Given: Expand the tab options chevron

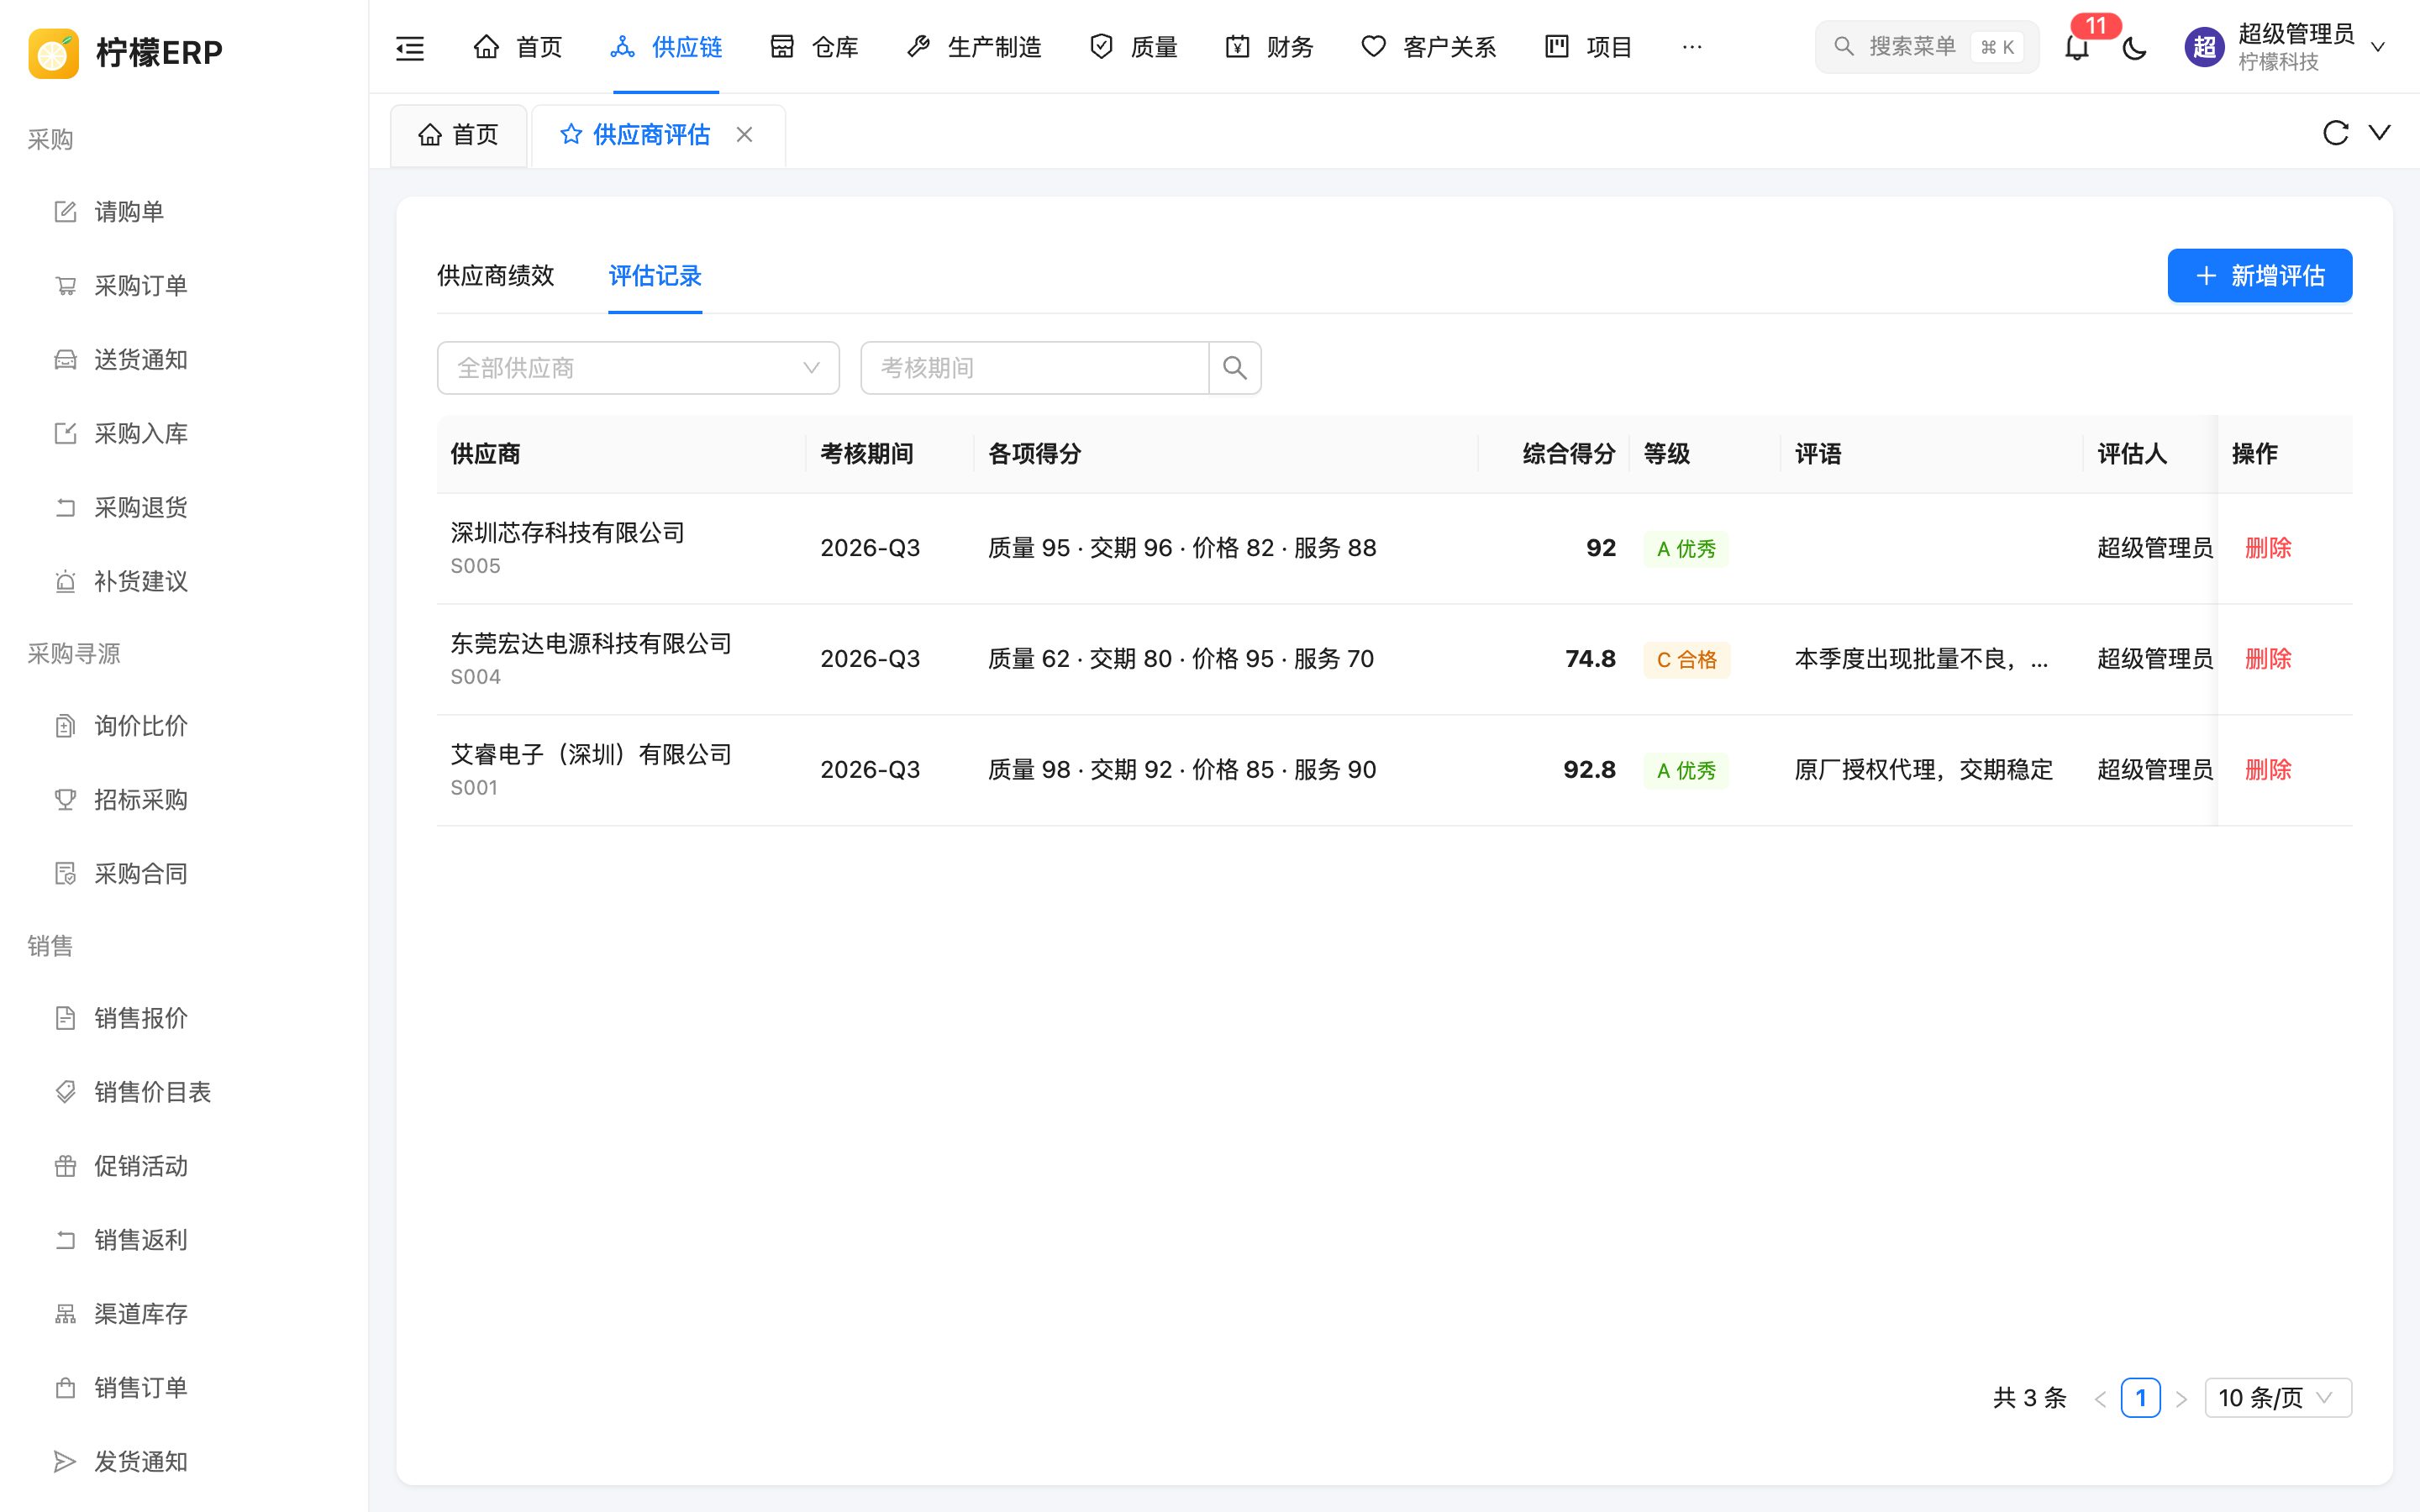Looking at the screenshot, I should (x=2380, y=133).
